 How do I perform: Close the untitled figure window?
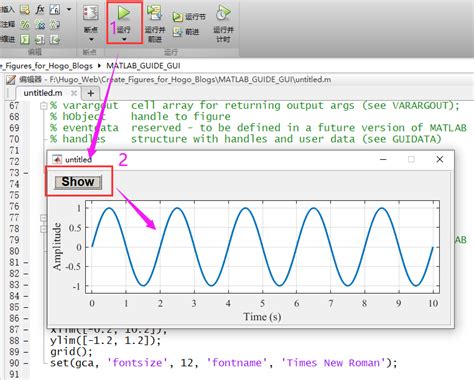[440, 159]
